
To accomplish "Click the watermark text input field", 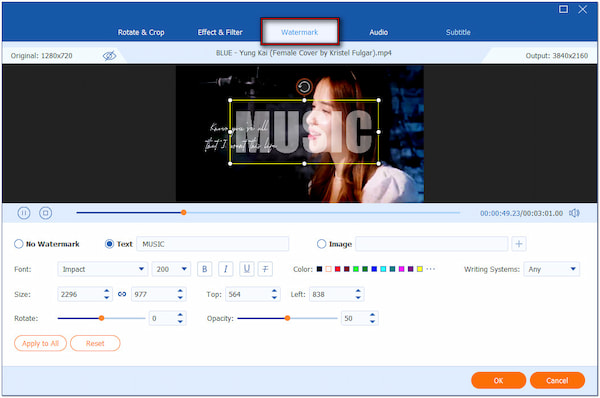I will coord(212,244).
